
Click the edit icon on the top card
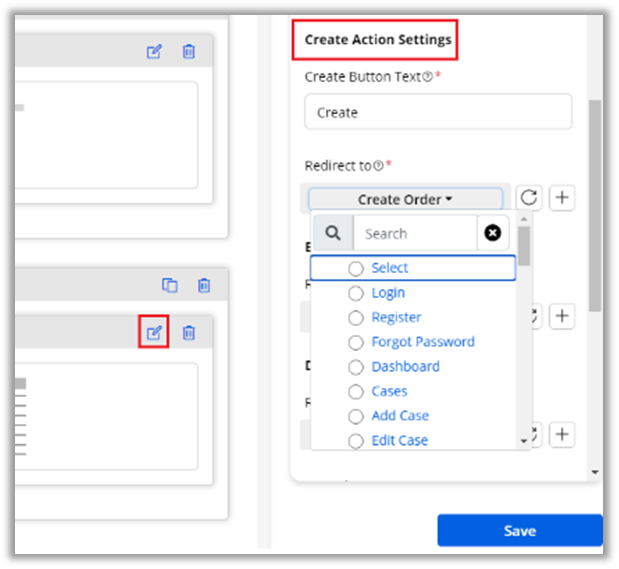pos(154,52)
